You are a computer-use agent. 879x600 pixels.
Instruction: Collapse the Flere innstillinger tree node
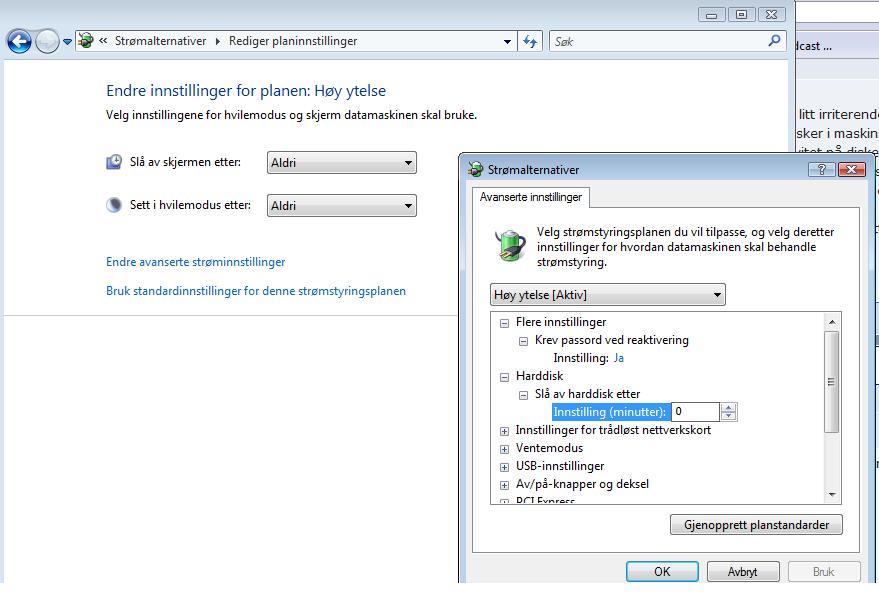tap(505, 323)
